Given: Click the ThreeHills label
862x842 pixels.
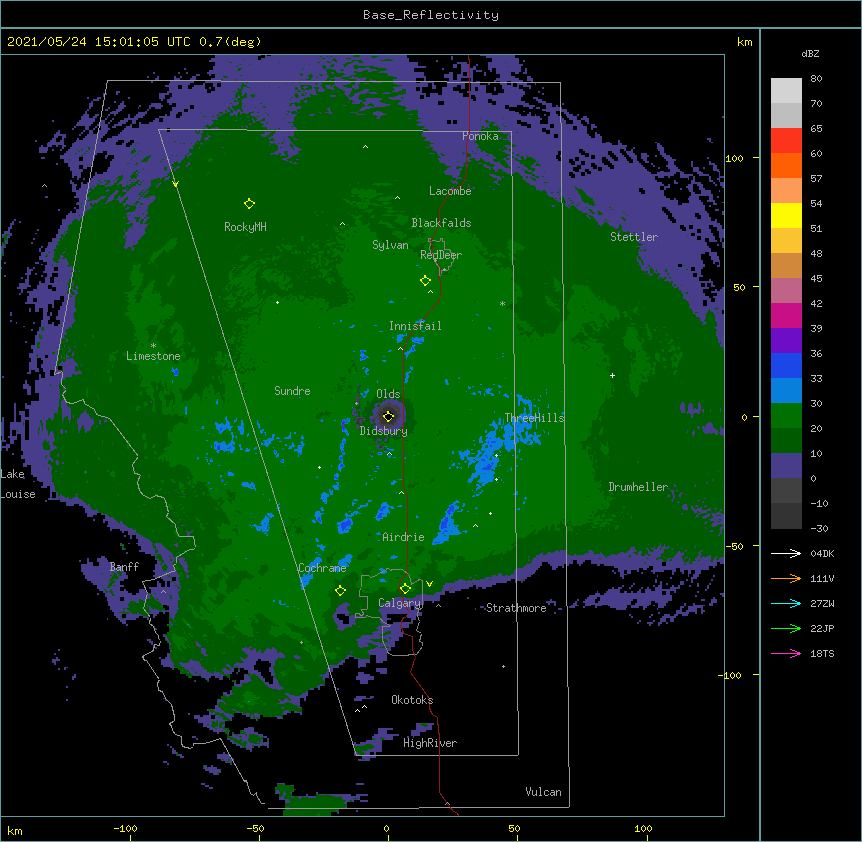Looking at the screenshot, I should [534, 418].
